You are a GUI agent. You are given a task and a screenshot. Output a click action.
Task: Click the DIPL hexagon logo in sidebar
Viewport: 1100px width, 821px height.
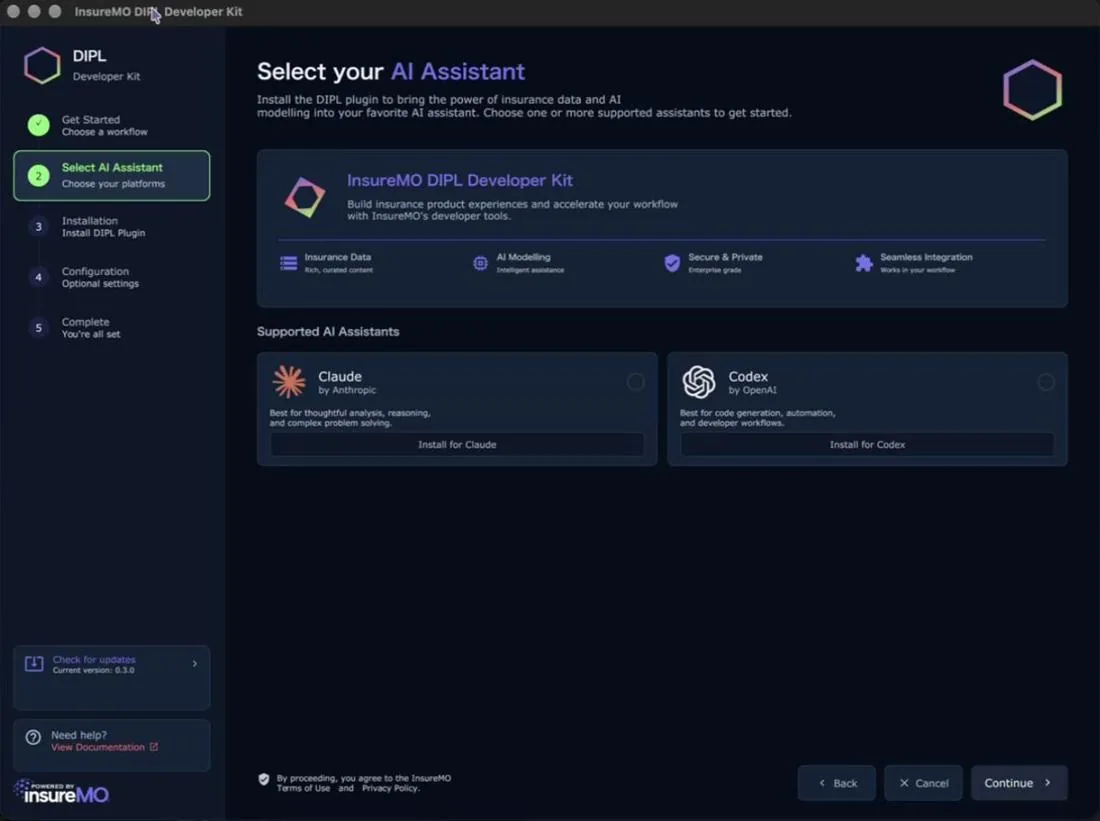point(42,65)
